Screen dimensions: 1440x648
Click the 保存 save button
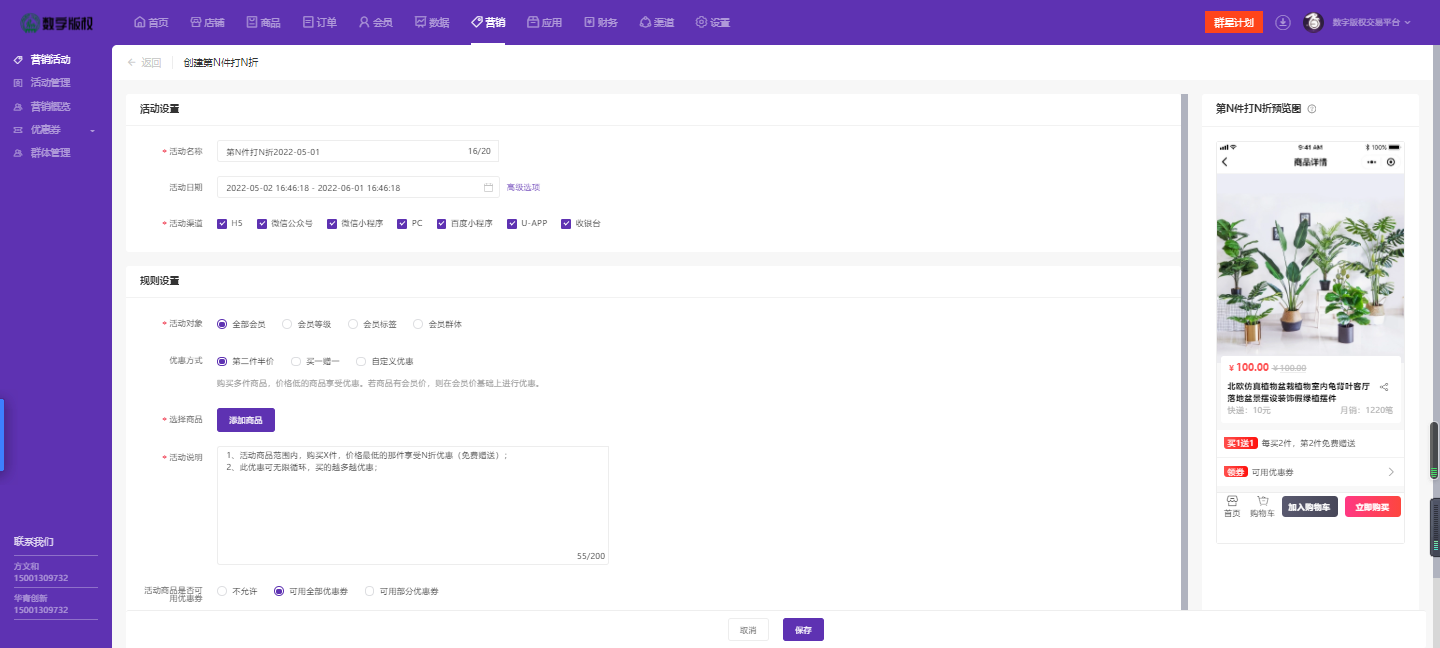tap(803, 630)
